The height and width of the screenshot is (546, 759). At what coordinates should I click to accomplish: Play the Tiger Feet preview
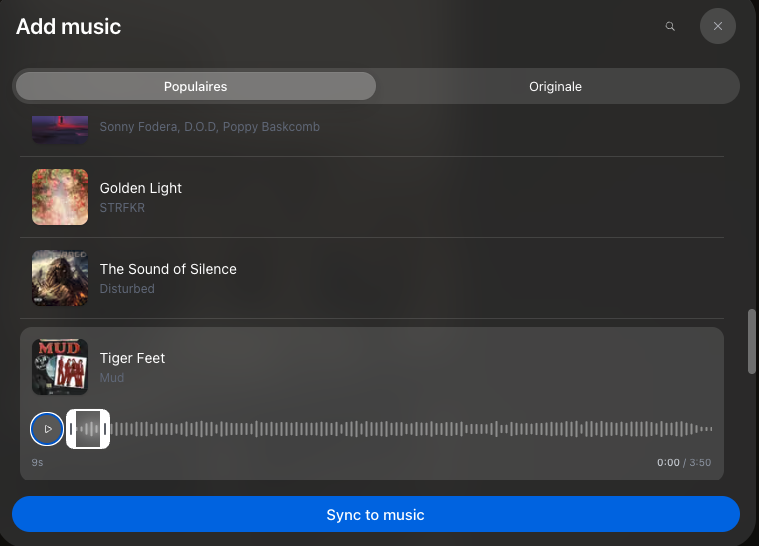47,429
